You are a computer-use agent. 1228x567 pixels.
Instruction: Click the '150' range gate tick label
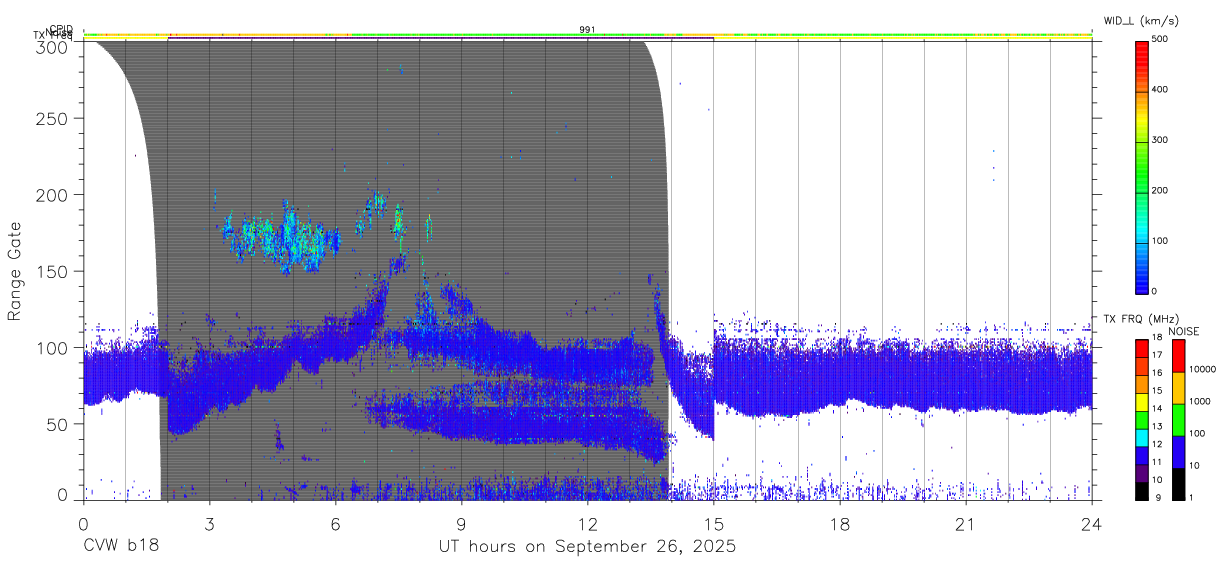[x=52, y=271]
